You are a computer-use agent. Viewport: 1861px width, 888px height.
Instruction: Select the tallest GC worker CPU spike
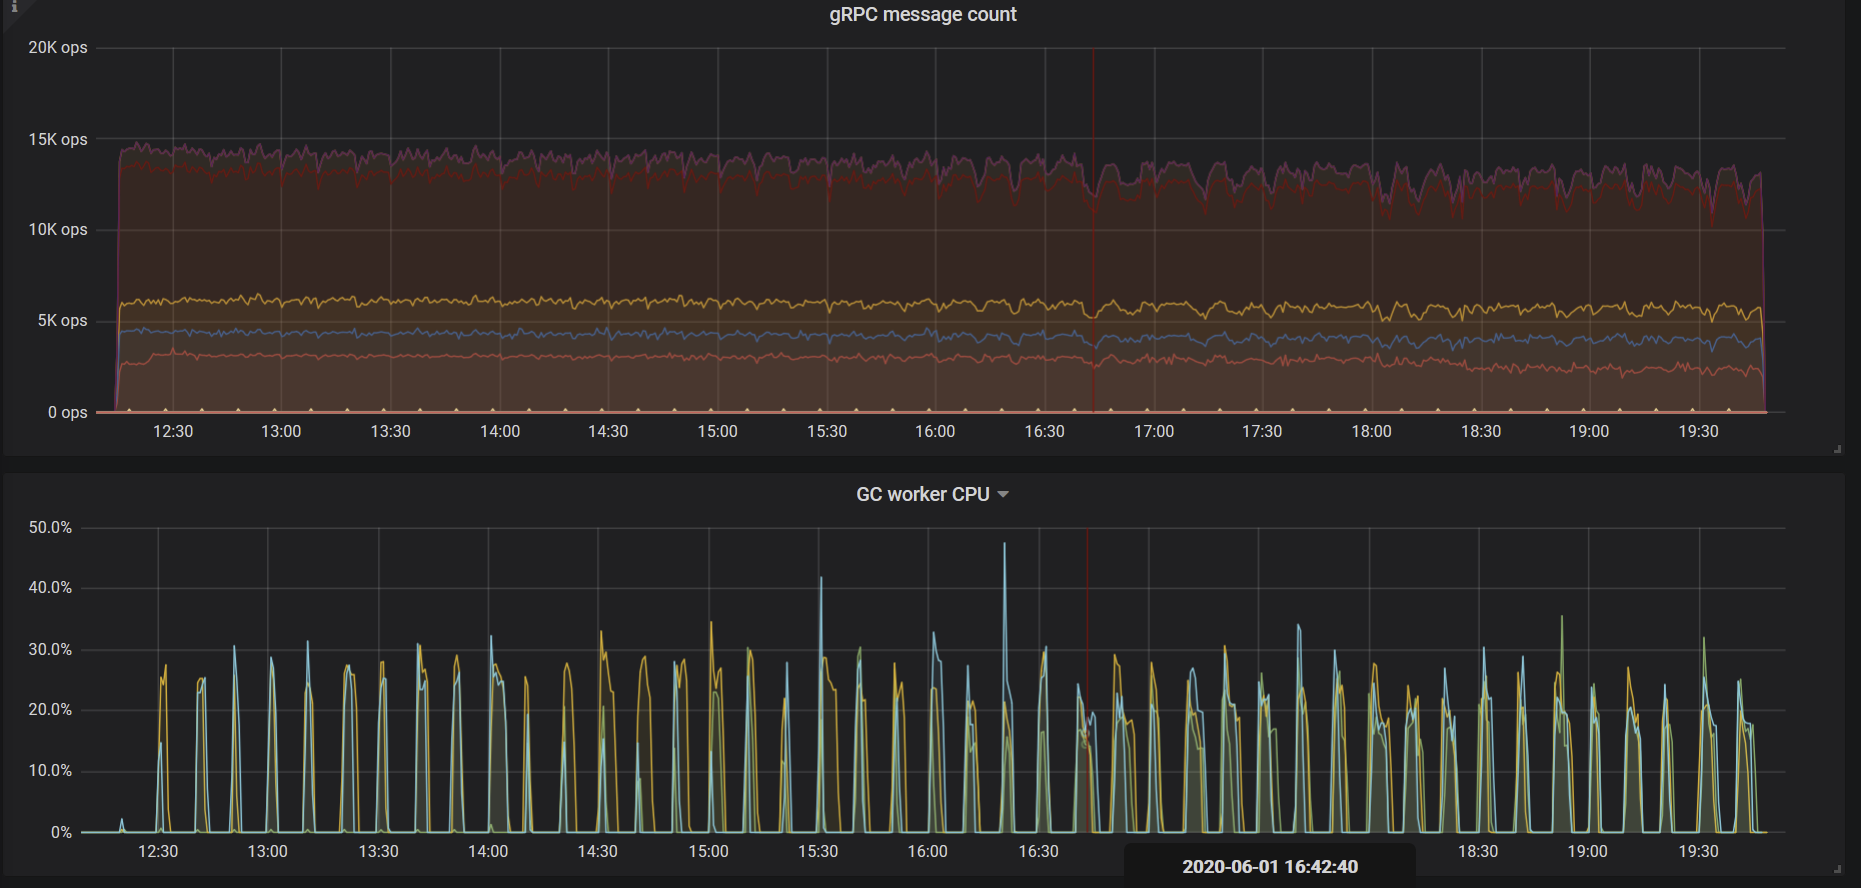[x=1005, y=546]
